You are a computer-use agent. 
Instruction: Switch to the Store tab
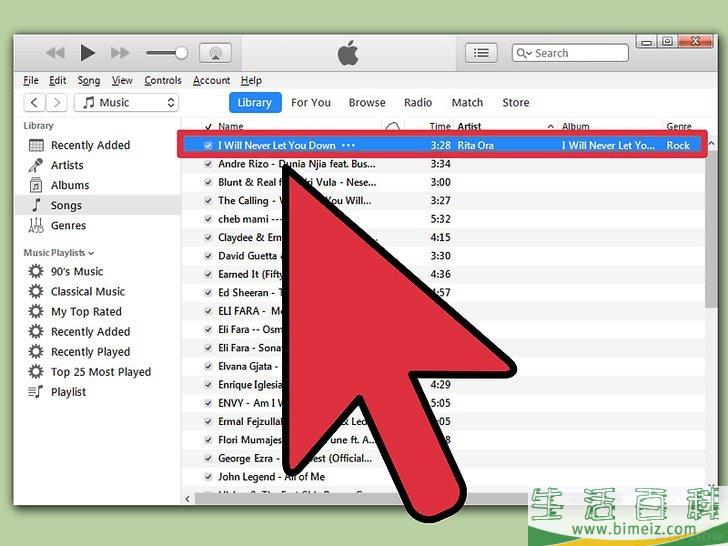[x=515, y=103]
